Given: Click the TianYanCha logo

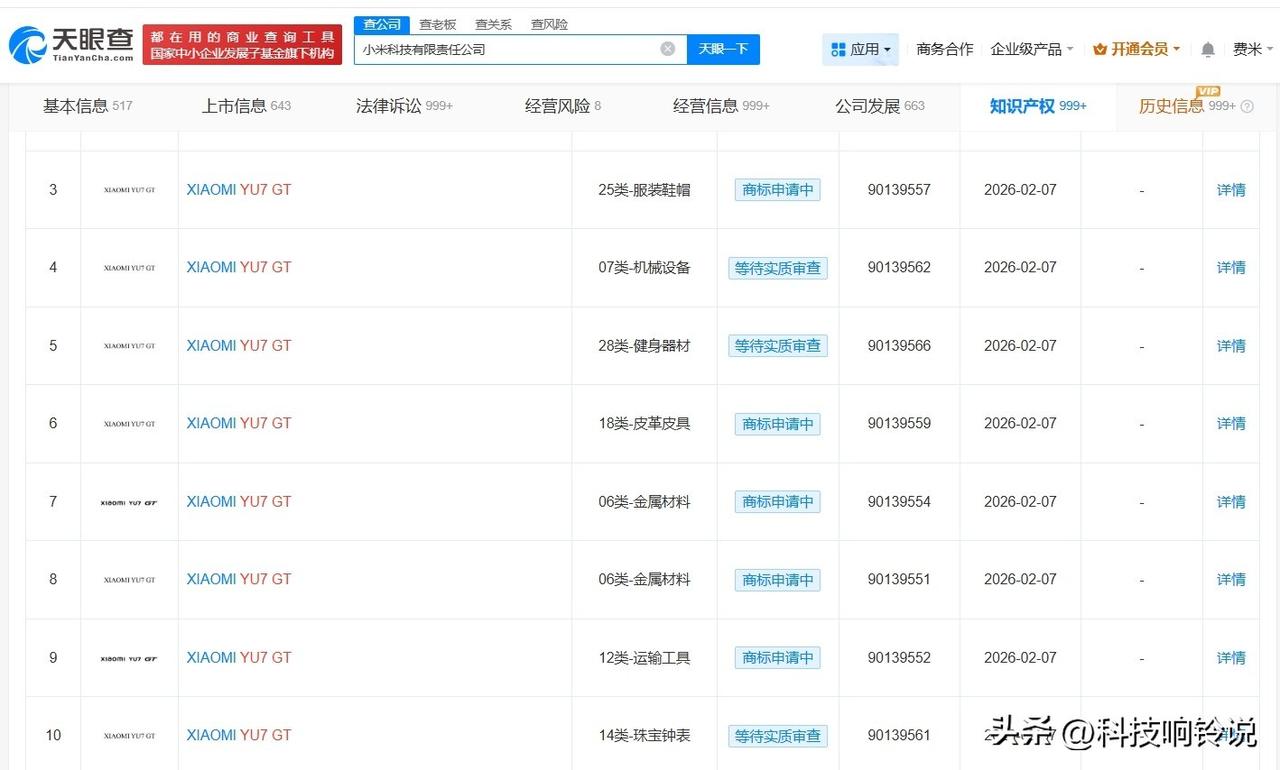Looking at the screenshot, I should pos(70,45).
